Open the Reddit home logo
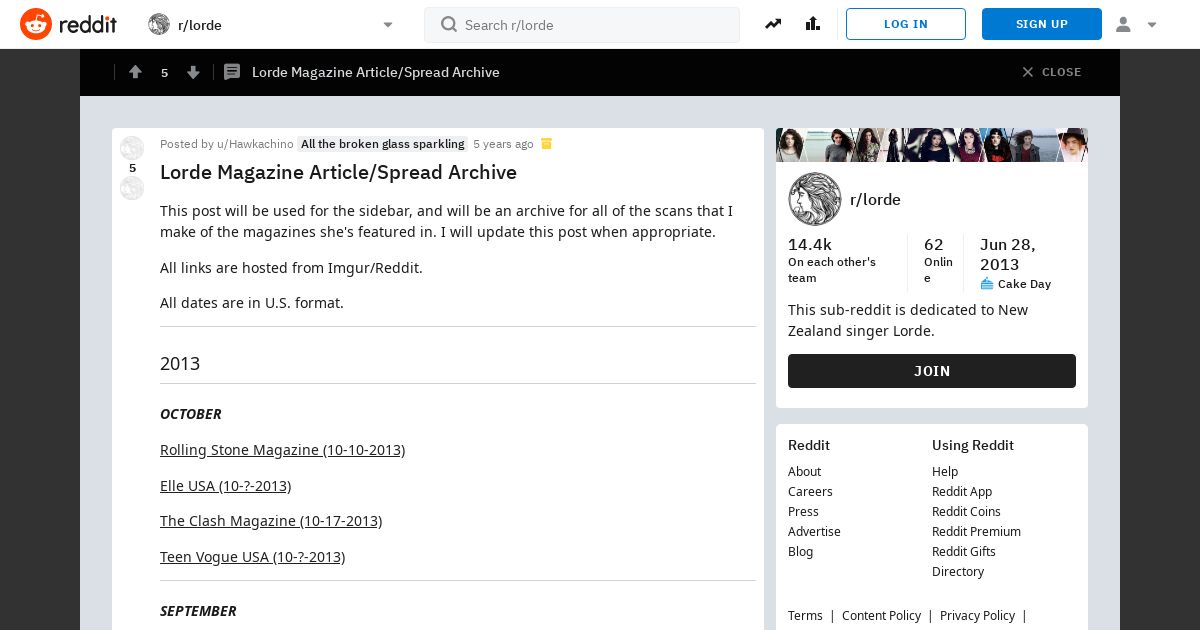 pos(68,24)
